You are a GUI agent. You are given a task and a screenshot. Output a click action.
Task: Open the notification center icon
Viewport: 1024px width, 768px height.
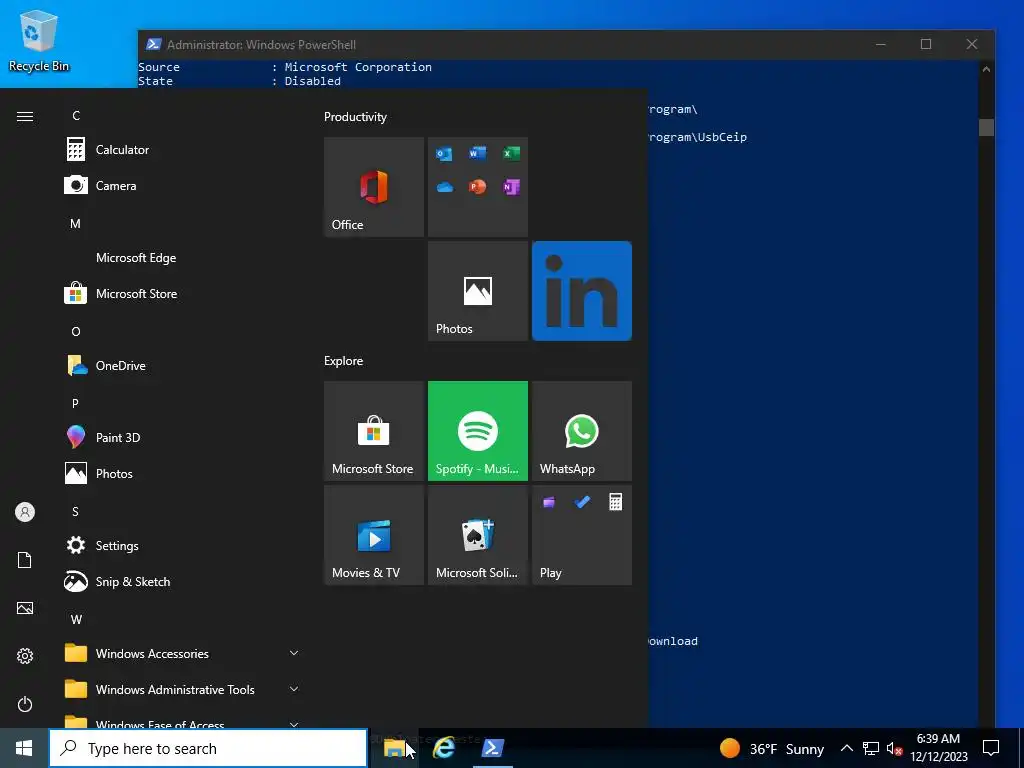(x=991, y=748)
